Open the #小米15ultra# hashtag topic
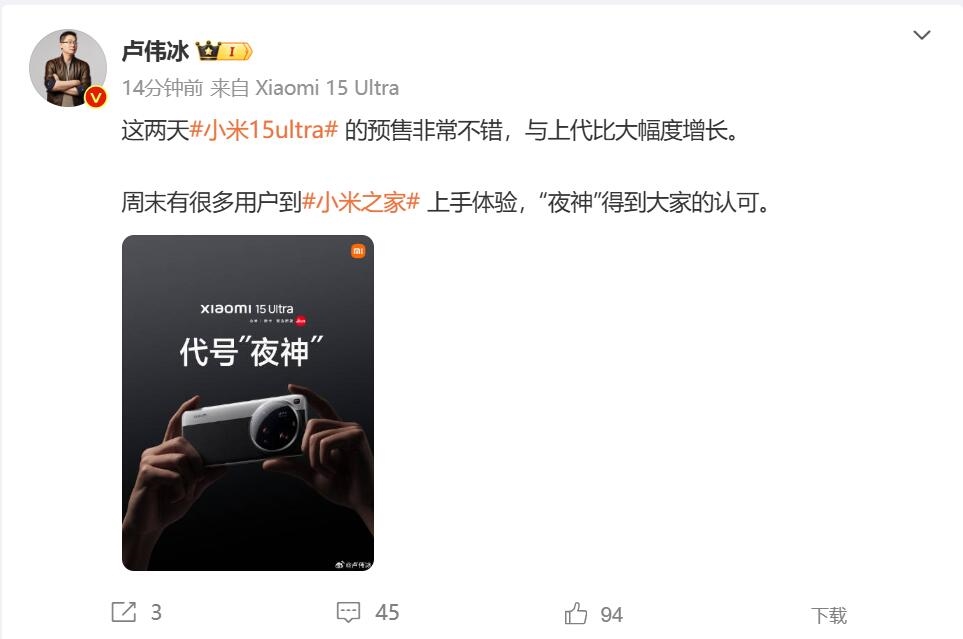963x639 pixels. coord(264,130)
